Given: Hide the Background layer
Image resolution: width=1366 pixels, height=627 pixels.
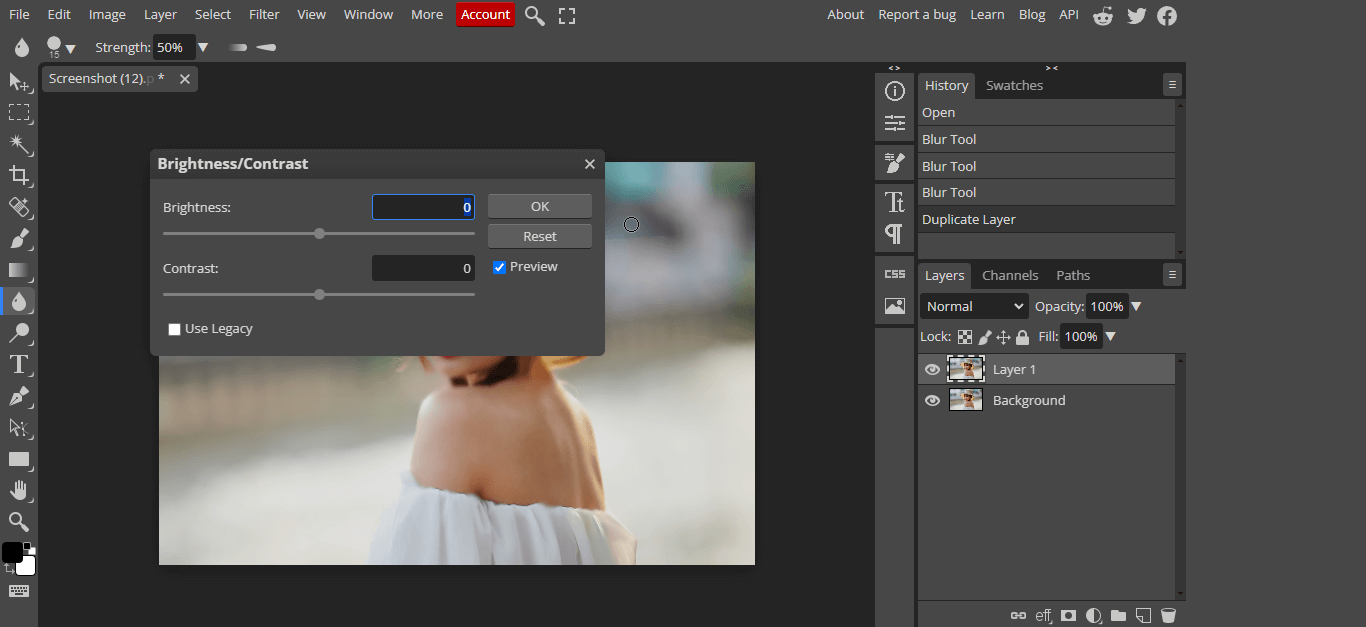Looking at the screenshot, I should [x=931, y=400].
